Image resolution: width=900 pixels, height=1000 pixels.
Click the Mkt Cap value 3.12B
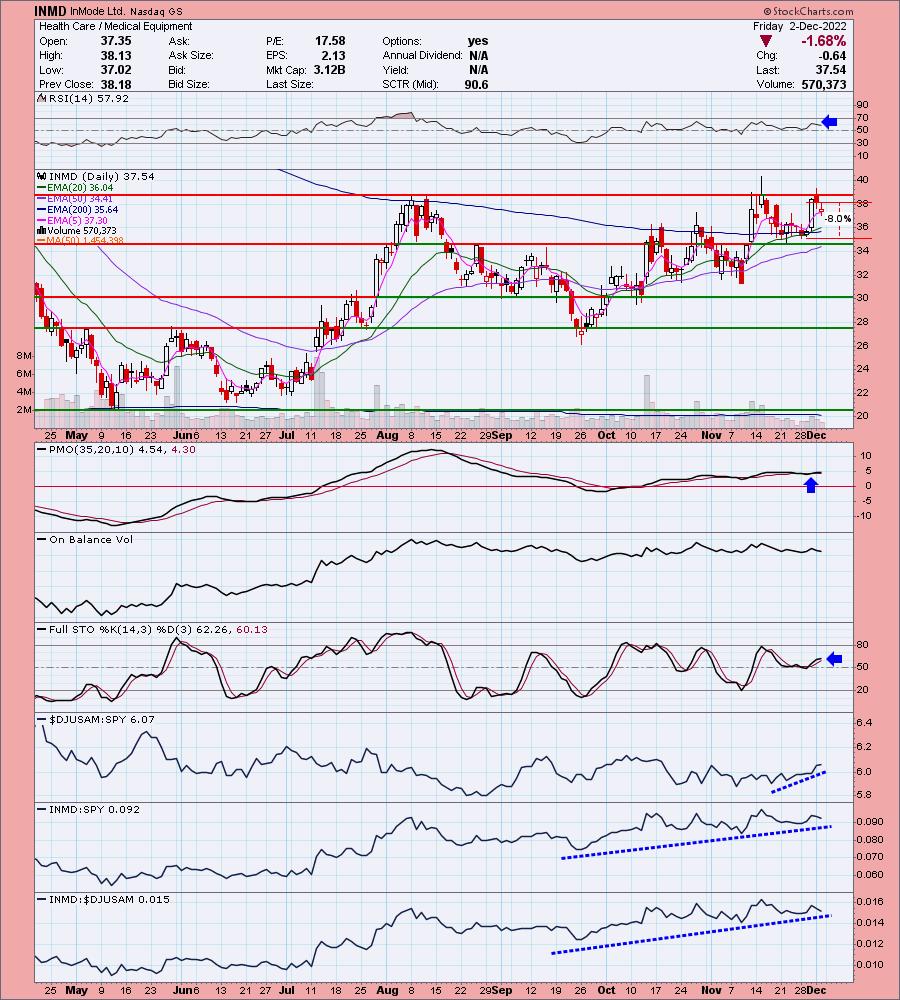(x=329, y=70)
